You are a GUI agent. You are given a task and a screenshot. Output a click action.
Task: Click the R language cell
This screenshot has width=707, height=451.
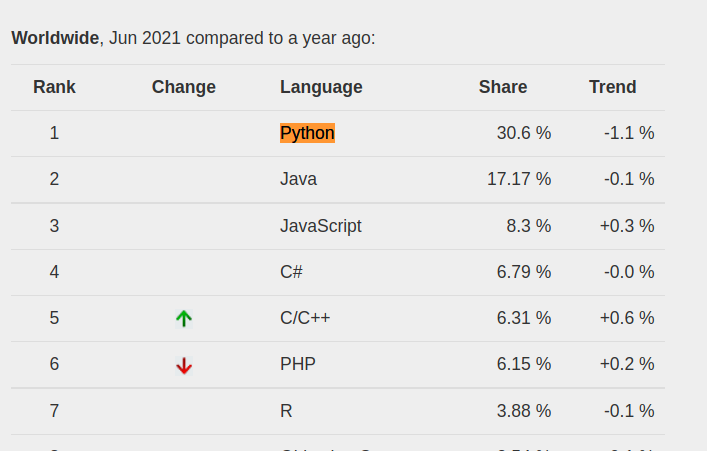click(286, 411)
